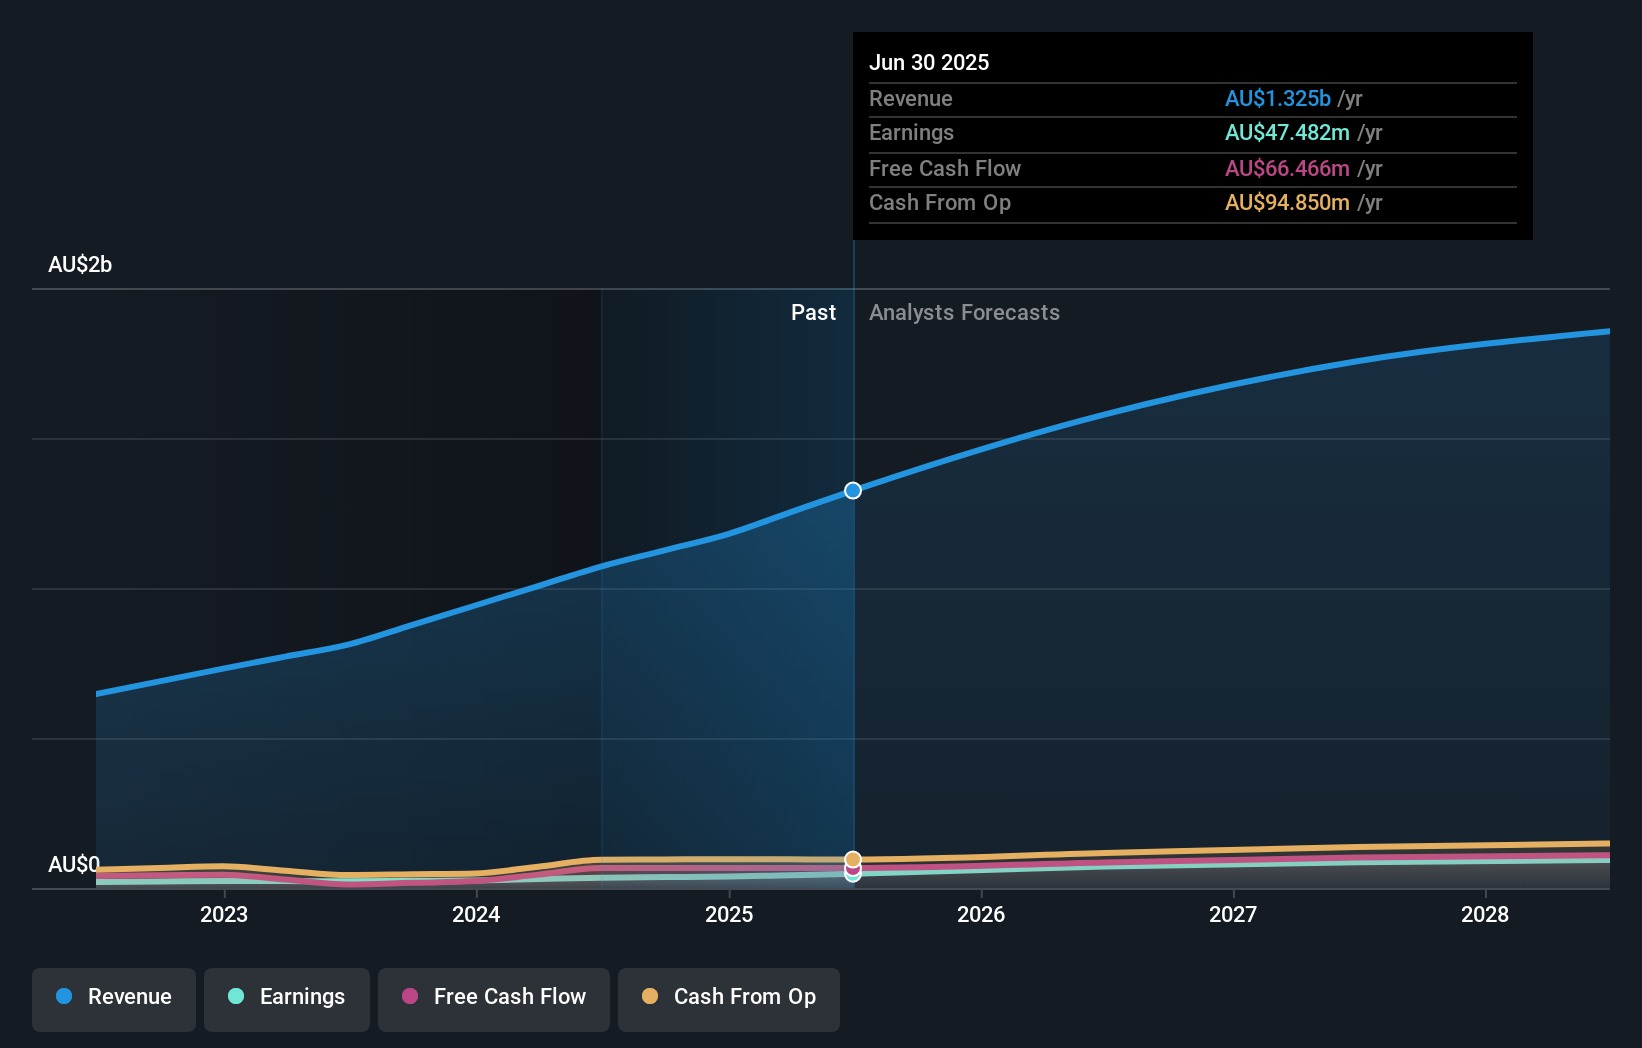Select the blue Revenue legend dot icon

pos(66,997)
